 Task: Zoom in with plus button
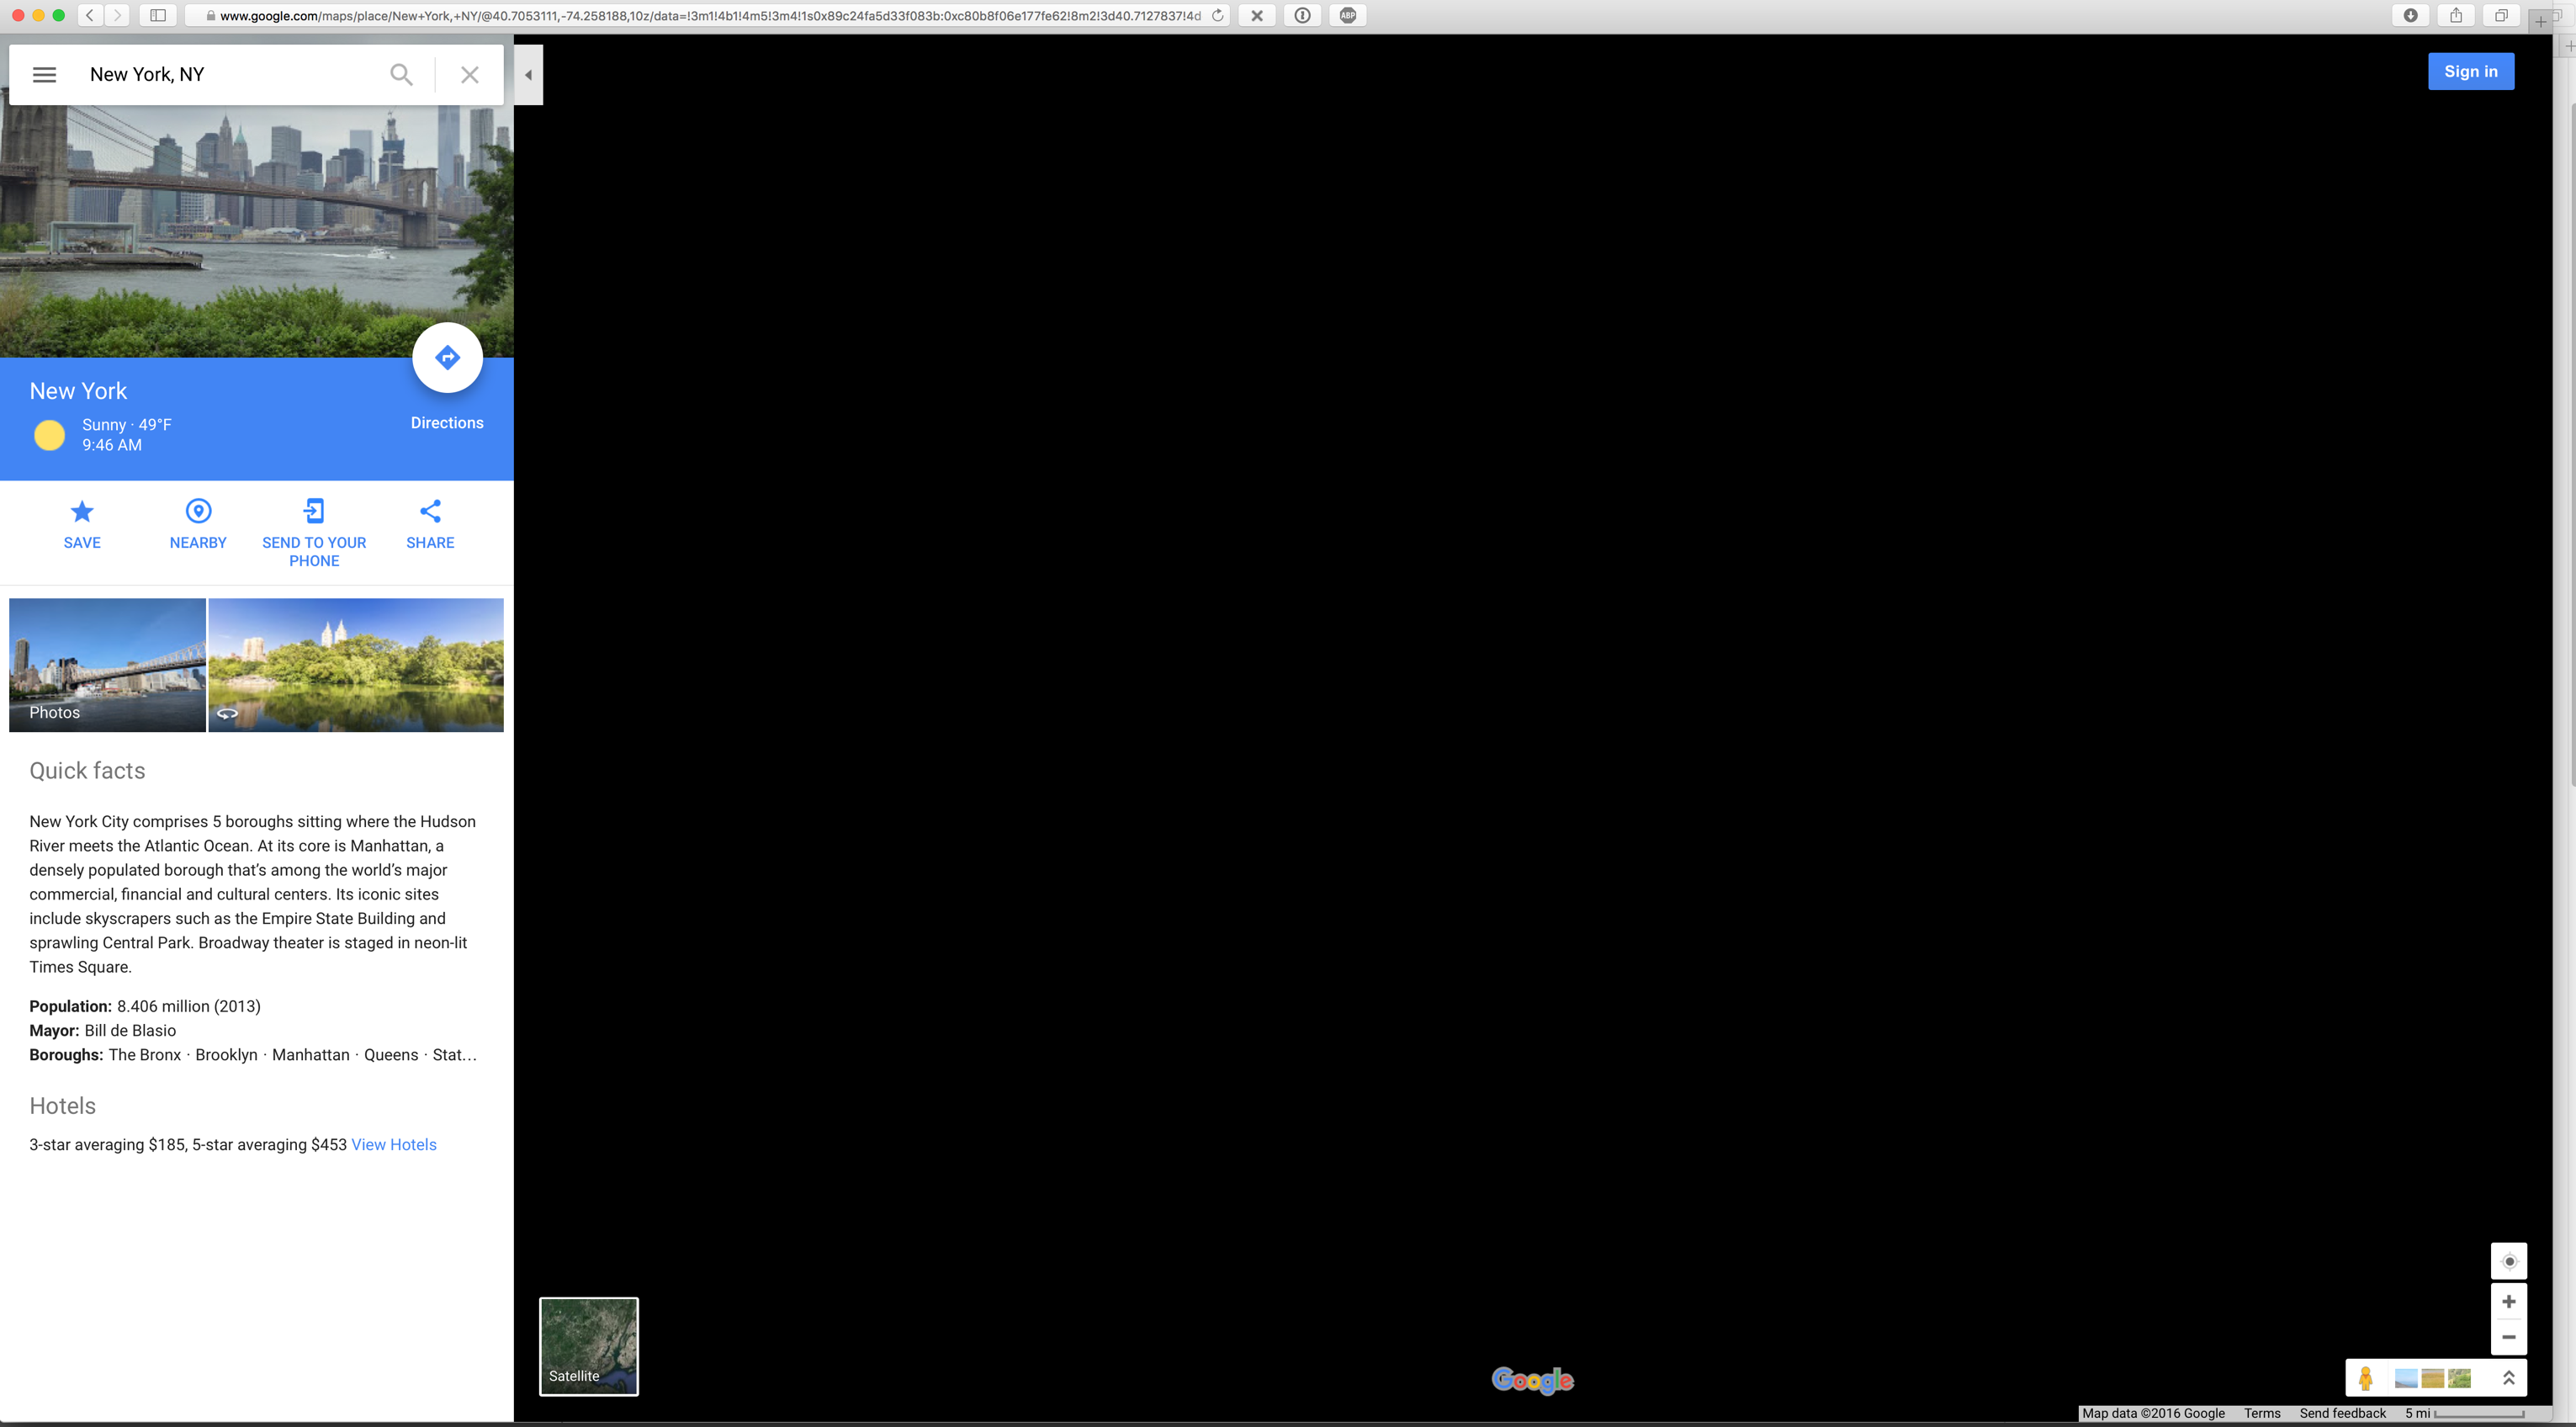coord(2508,1301)
